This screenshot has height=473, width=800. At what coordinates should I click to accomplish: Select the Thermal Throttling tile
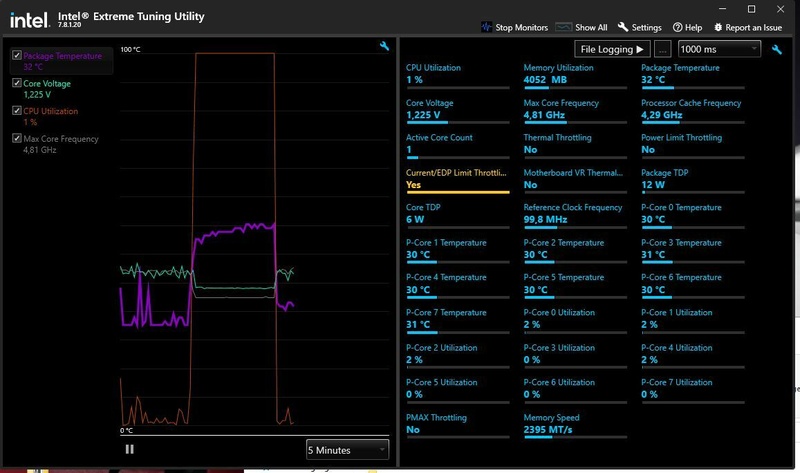click(574, 145)
